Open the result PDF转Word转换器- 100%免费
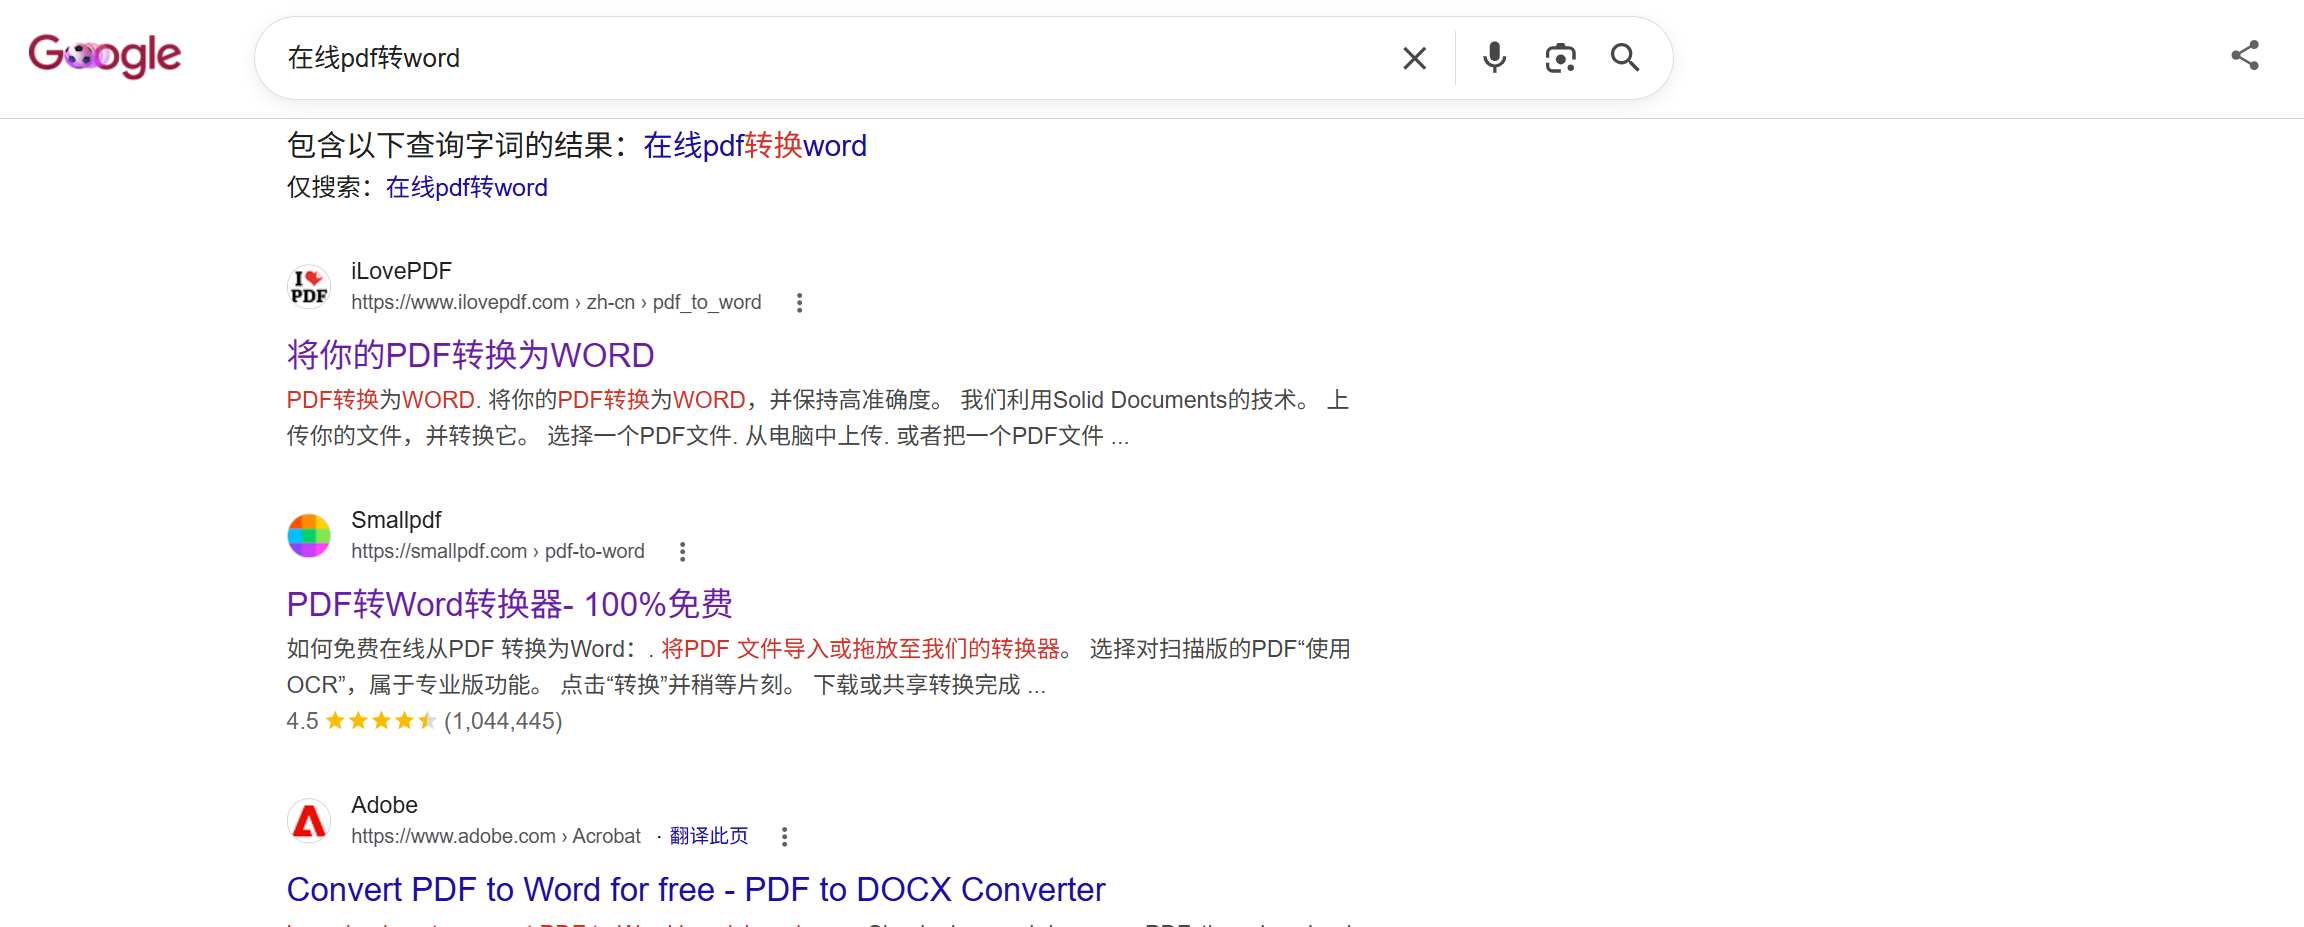 coord(510,605)
